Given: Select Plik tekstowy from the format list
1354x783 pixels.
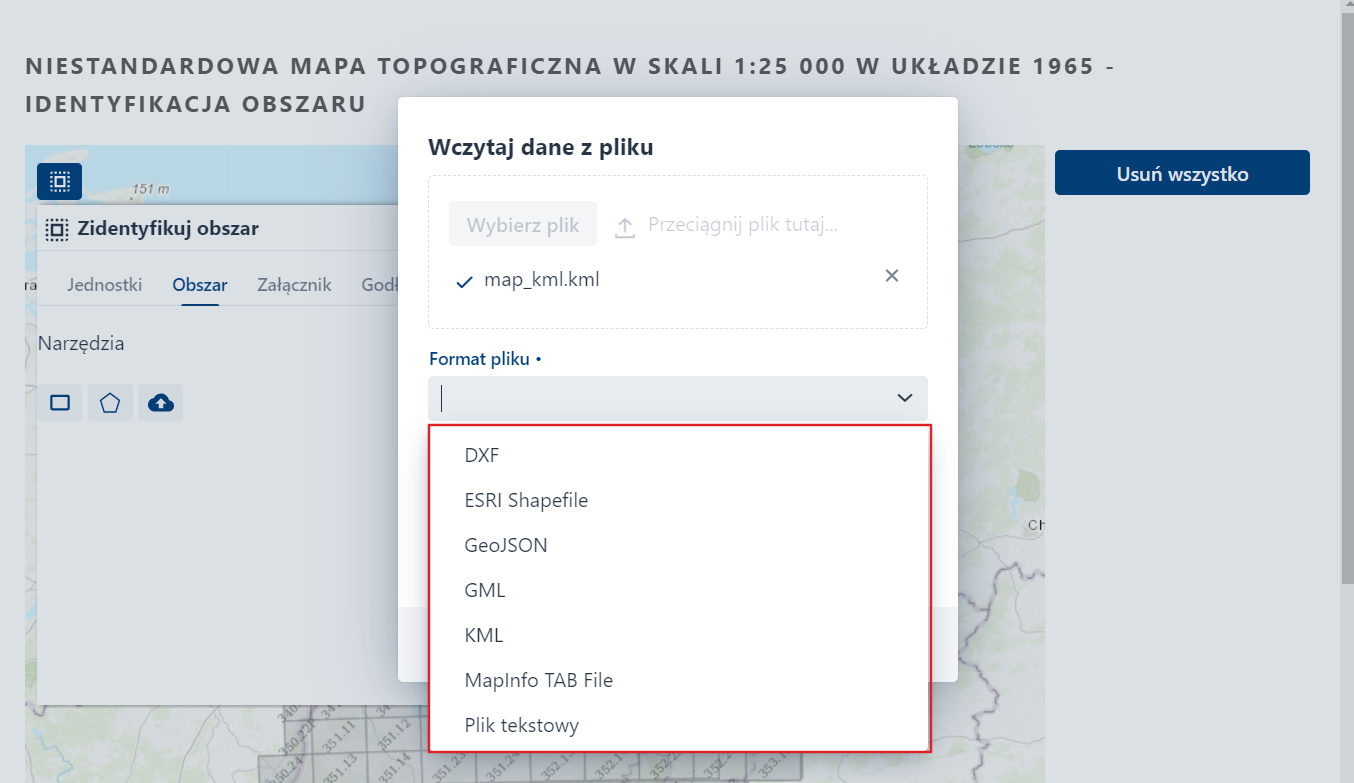Looking at the screenshot, I should click(520, 724).
